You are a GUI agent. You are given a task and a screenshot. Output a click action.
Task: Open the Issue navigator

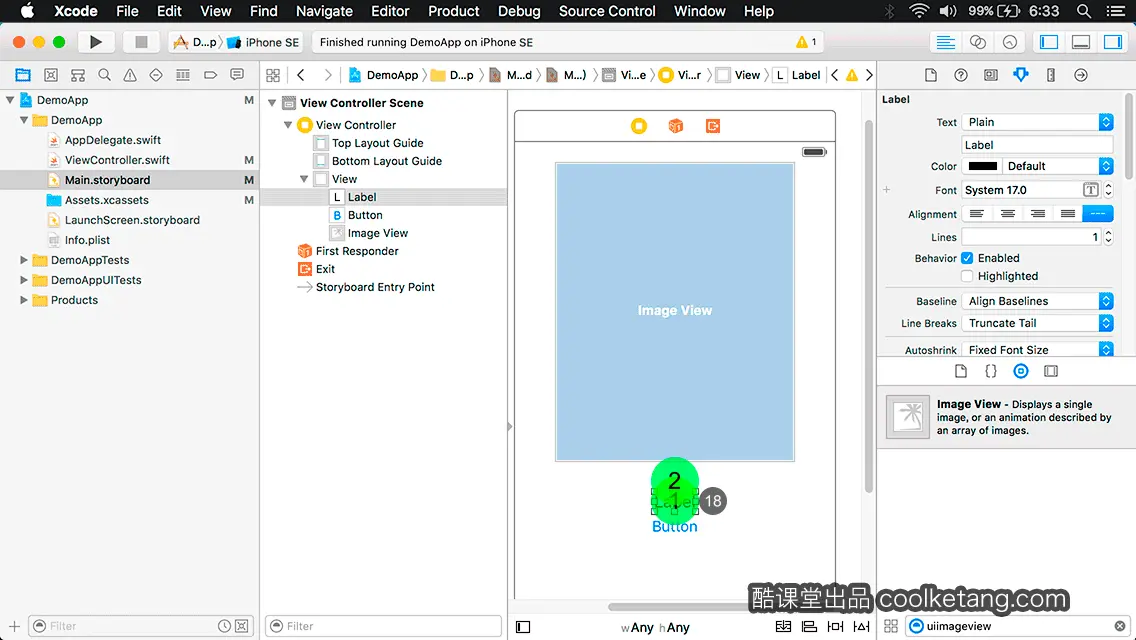(x=130, y=75)
